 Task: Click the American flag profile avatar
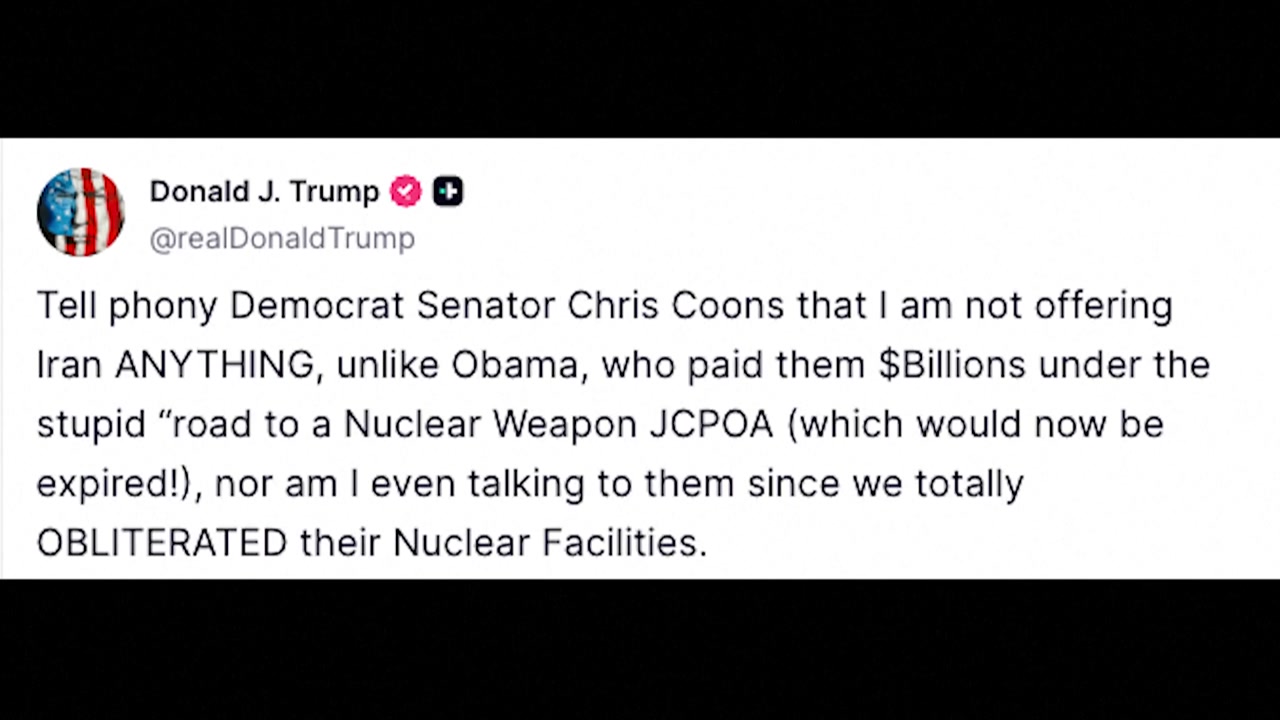click(80, 212)
